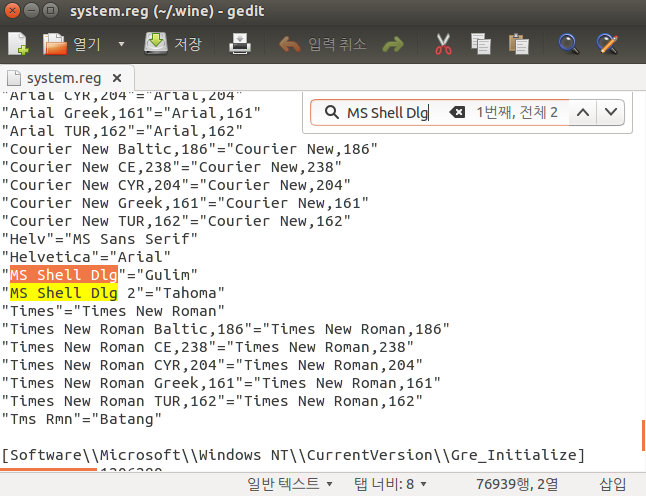Click the Arial TUR,162 line
Screen dimensions: 646x496
pyautogui.click(x=122, y=131)
